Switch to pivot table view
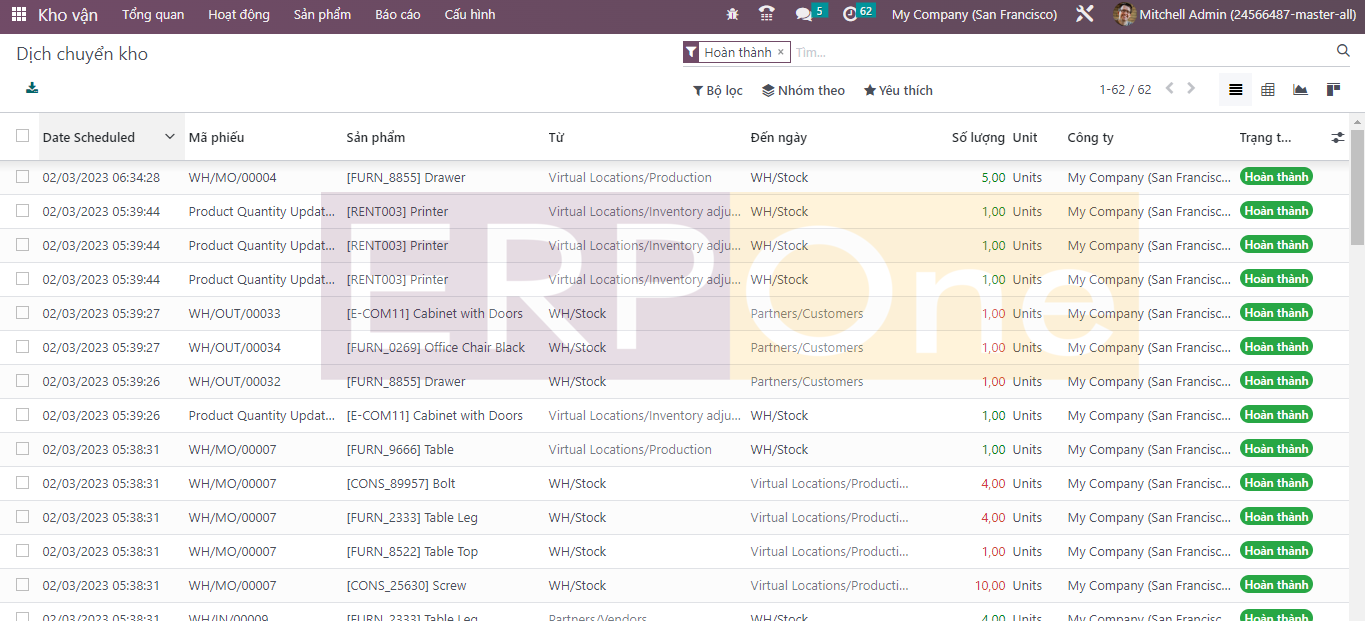The height and width of the screenshot is (621, 1365). pos(1268,90)
